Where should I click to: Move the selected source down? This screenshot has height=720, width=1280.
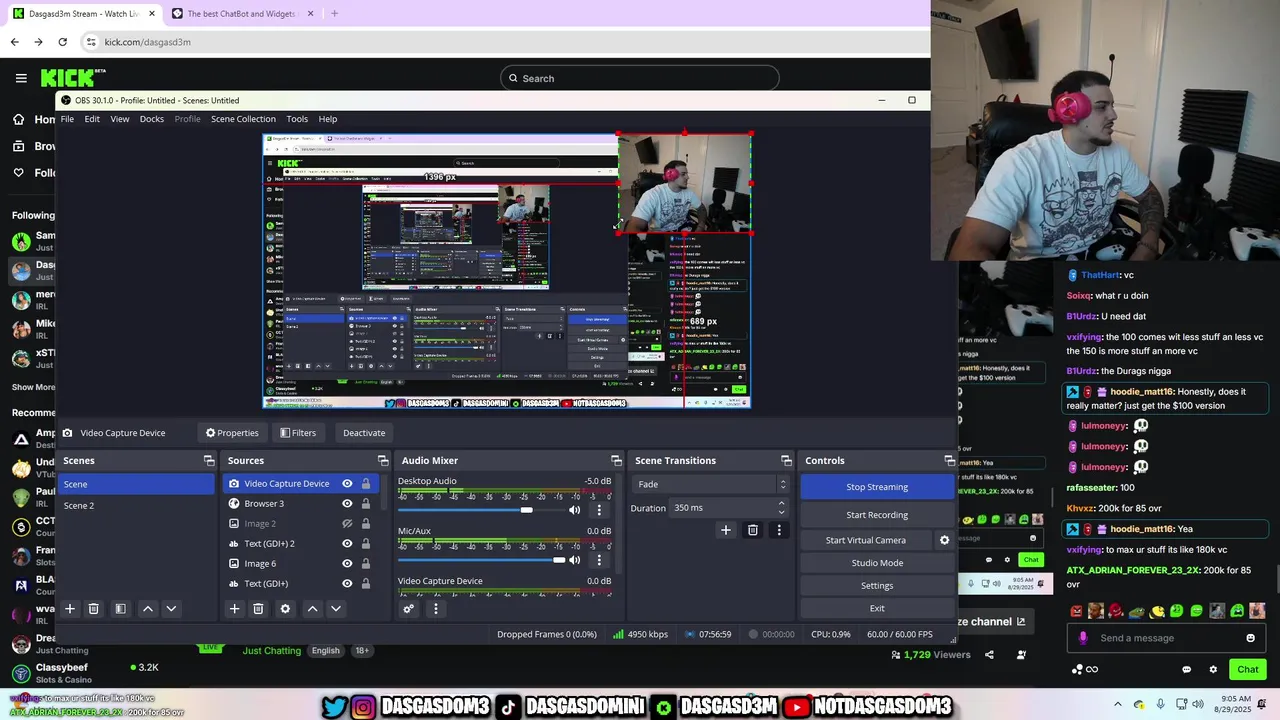click(336, 608)
